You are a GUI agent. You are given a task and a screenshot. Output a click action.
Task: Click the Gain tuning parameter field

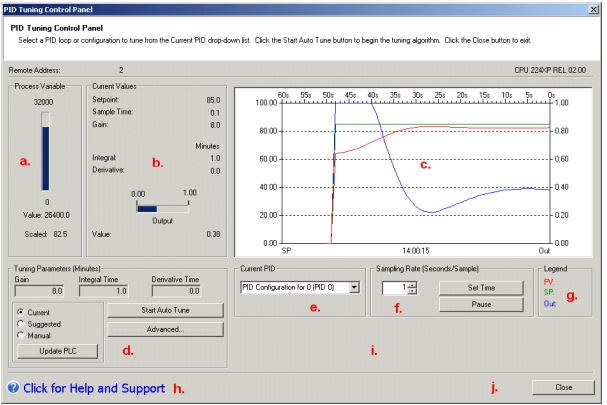coord(39,291)
